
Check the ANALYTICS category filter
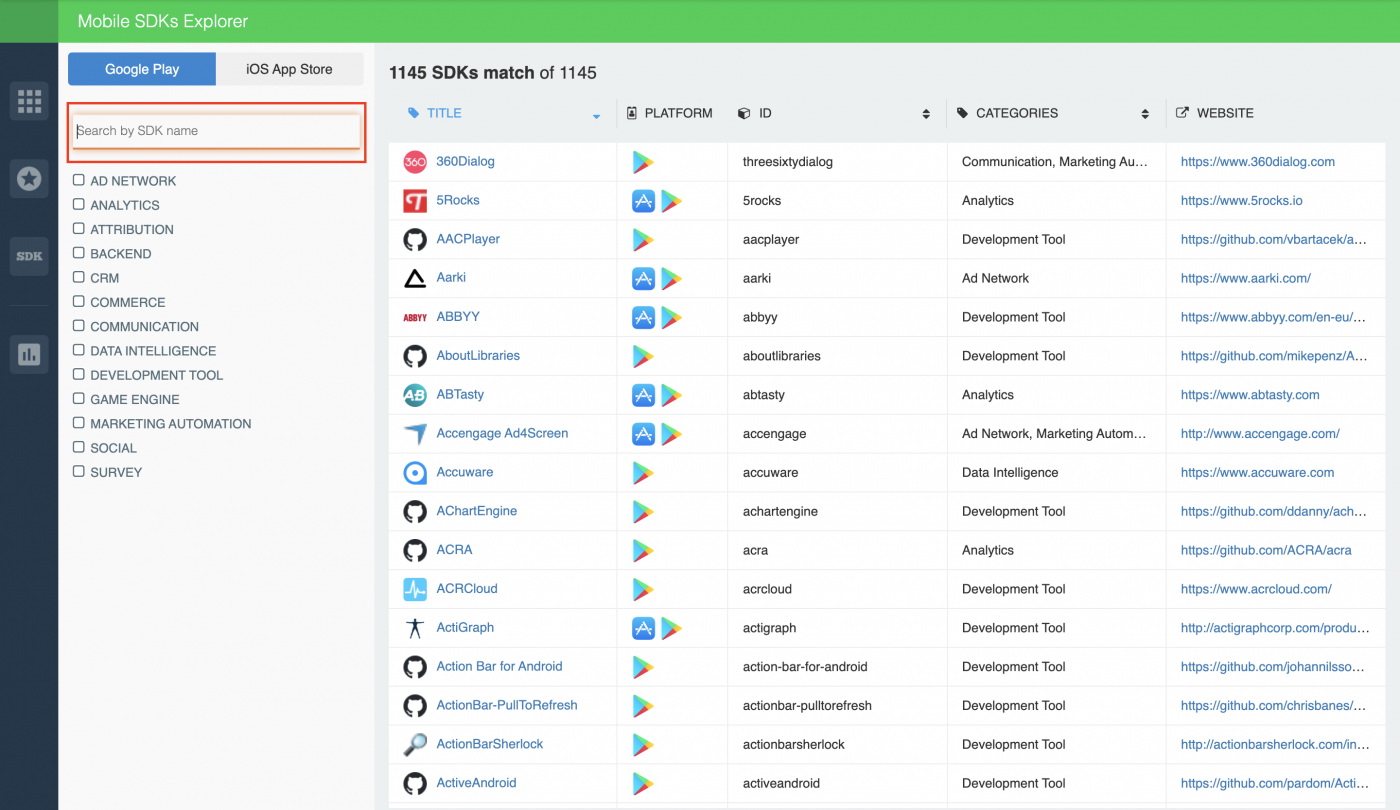click(77, 205)
